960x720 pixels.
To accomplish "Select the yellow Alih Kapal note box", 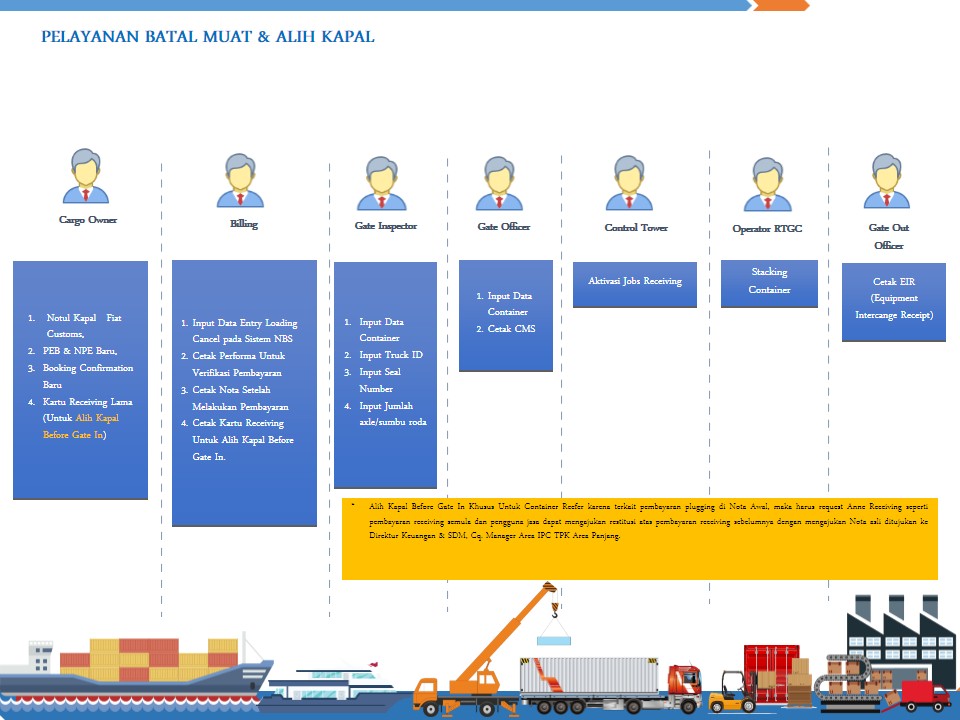I will coord(640,538).
